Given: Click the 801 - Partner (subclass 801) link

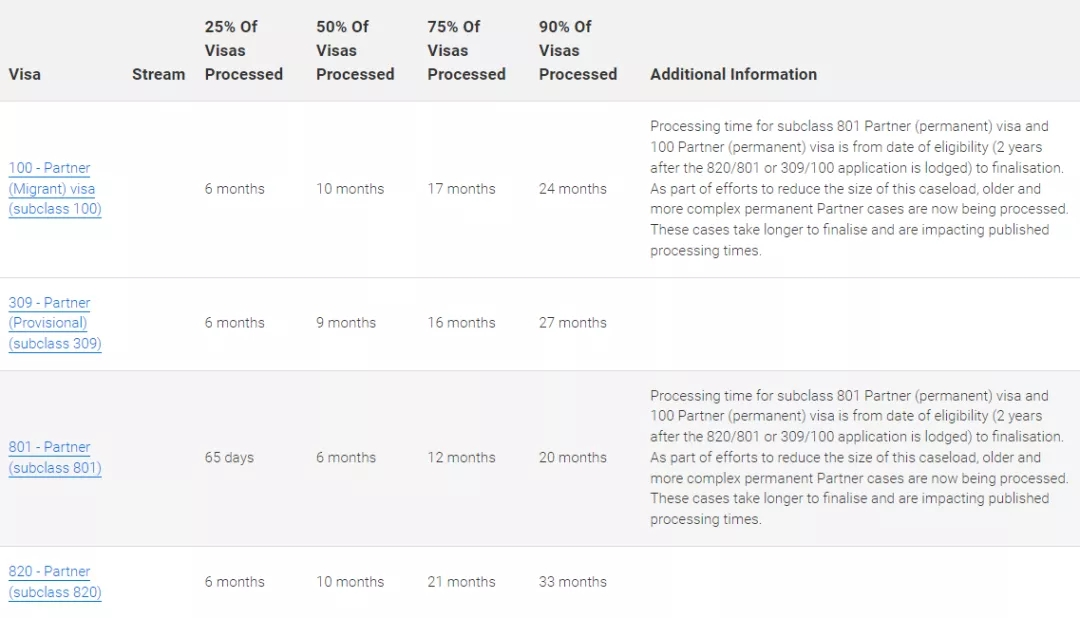Looking at the screenshot, I should 54,457.
